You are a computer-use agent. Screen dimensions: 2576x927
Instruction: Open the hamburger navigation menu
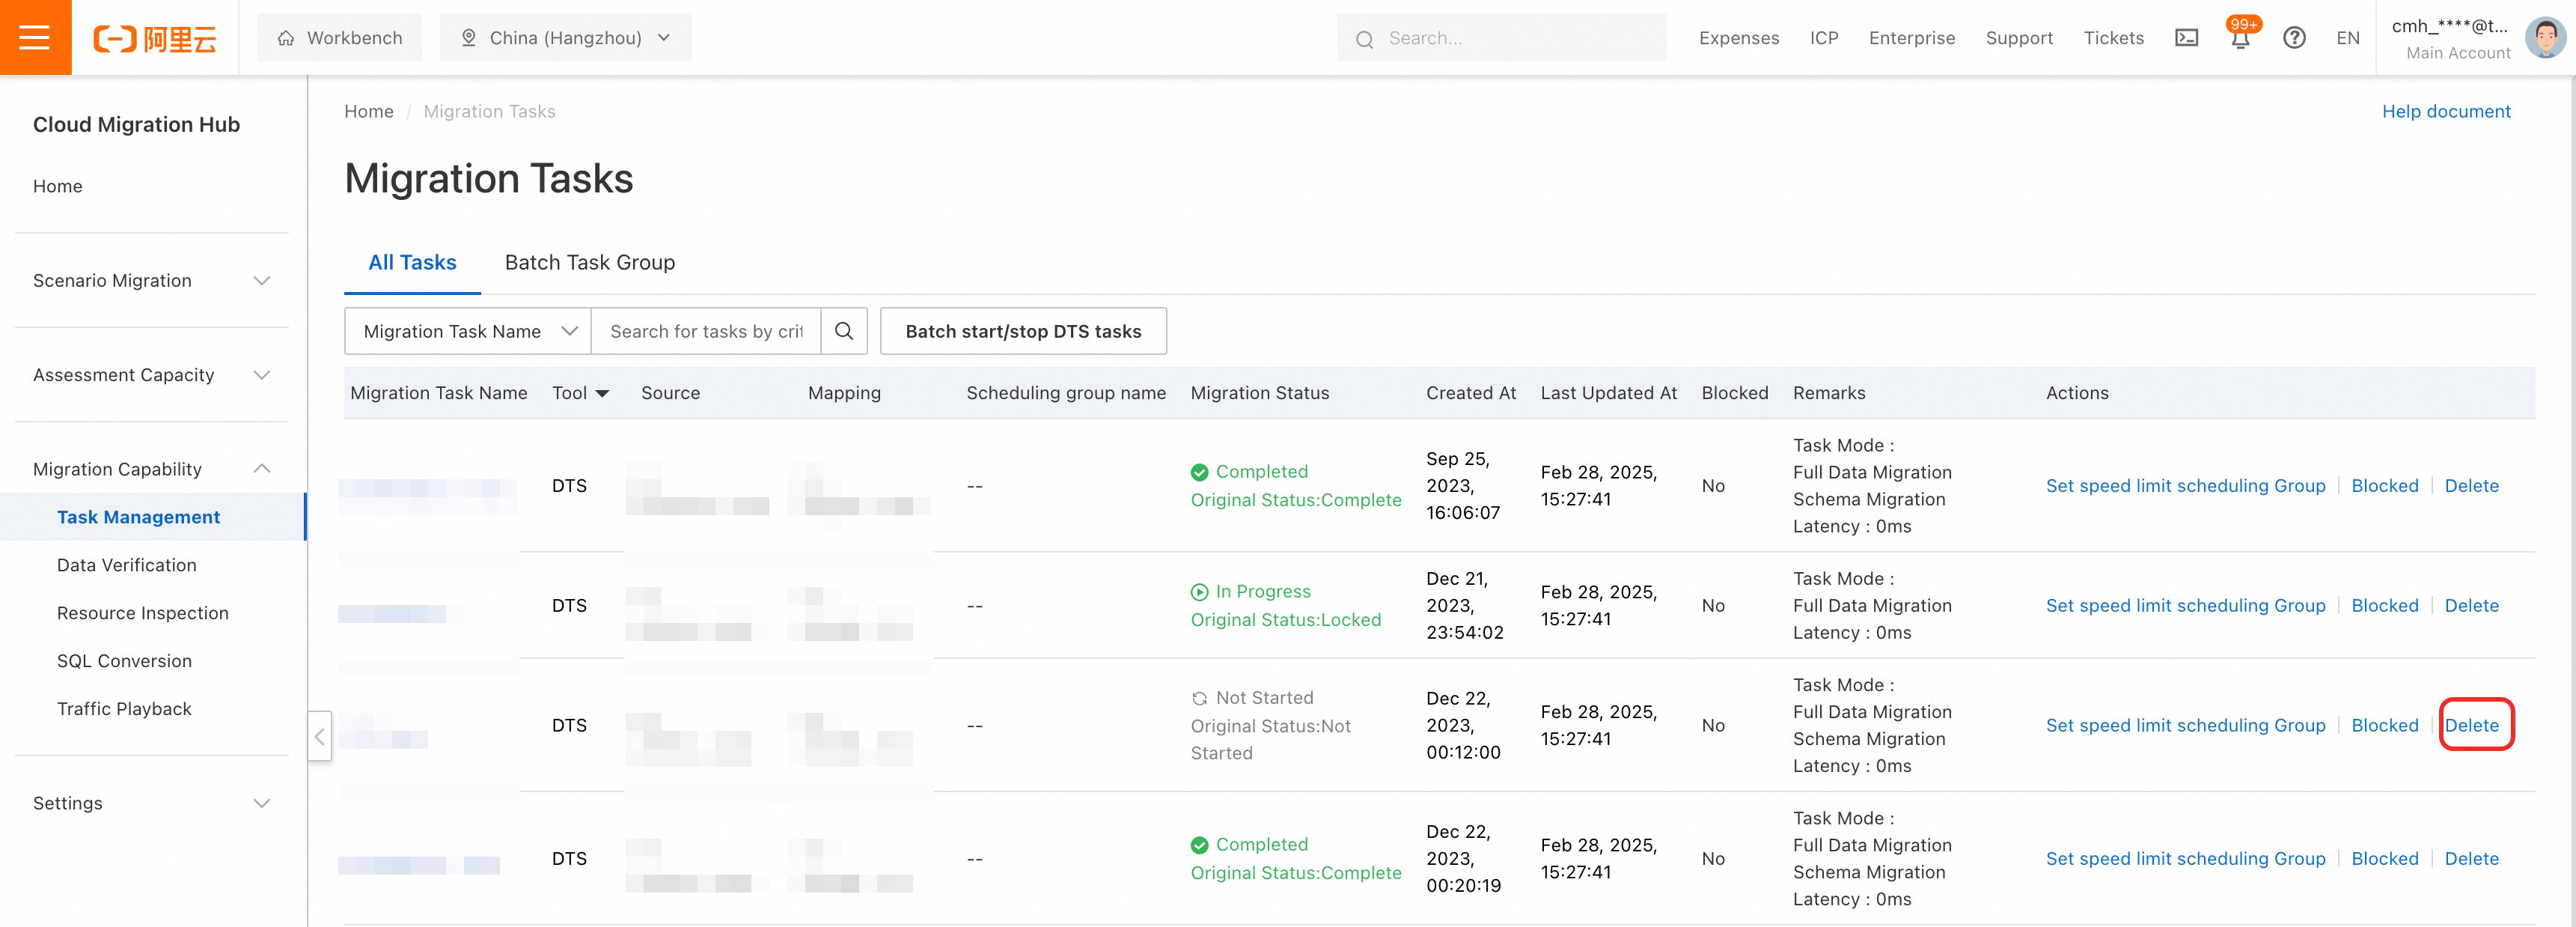(35, 37)
